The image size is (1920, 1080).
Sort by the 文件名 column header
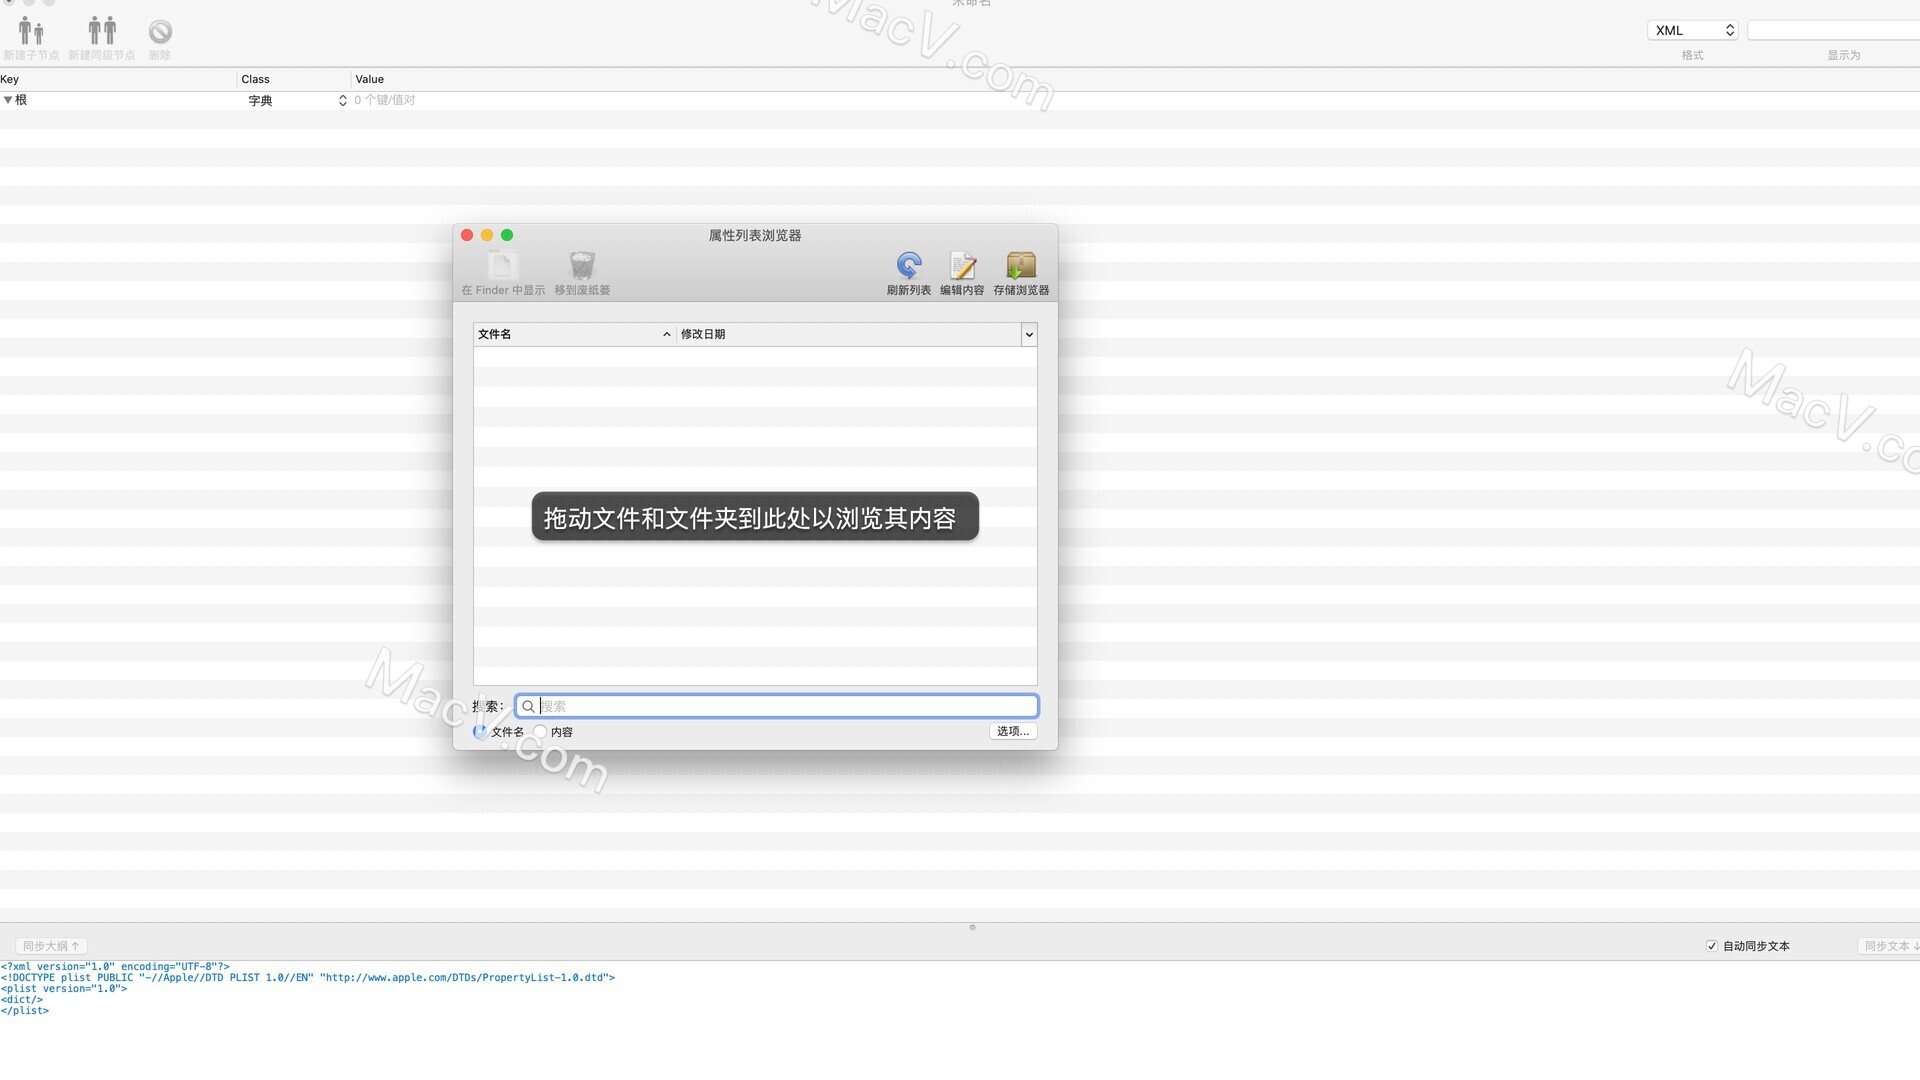[574, 334]
